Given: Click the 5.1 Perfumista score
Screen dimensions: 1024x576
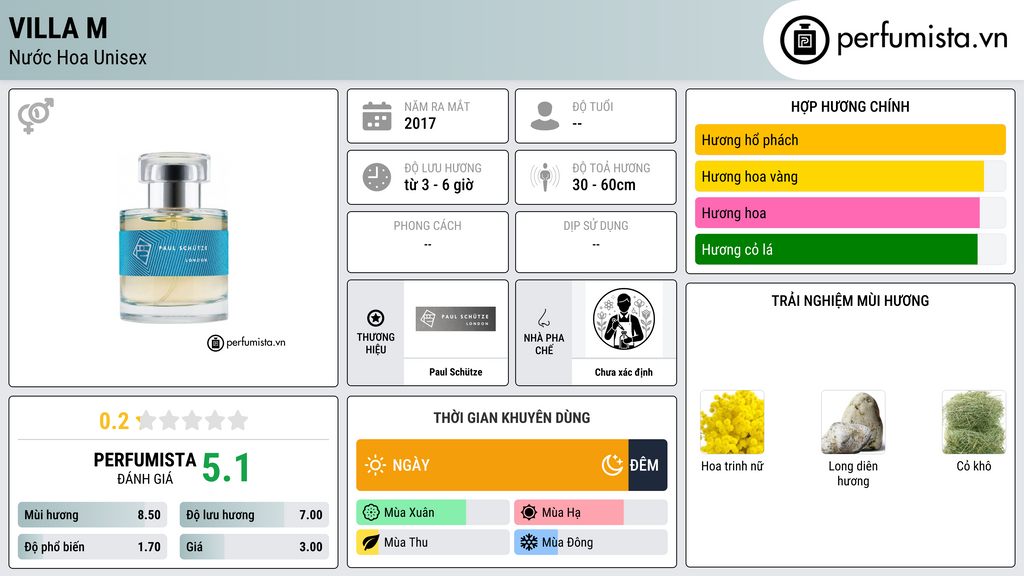Looking at the screenshot, I should pyautogui.click(x=226, y=468).
